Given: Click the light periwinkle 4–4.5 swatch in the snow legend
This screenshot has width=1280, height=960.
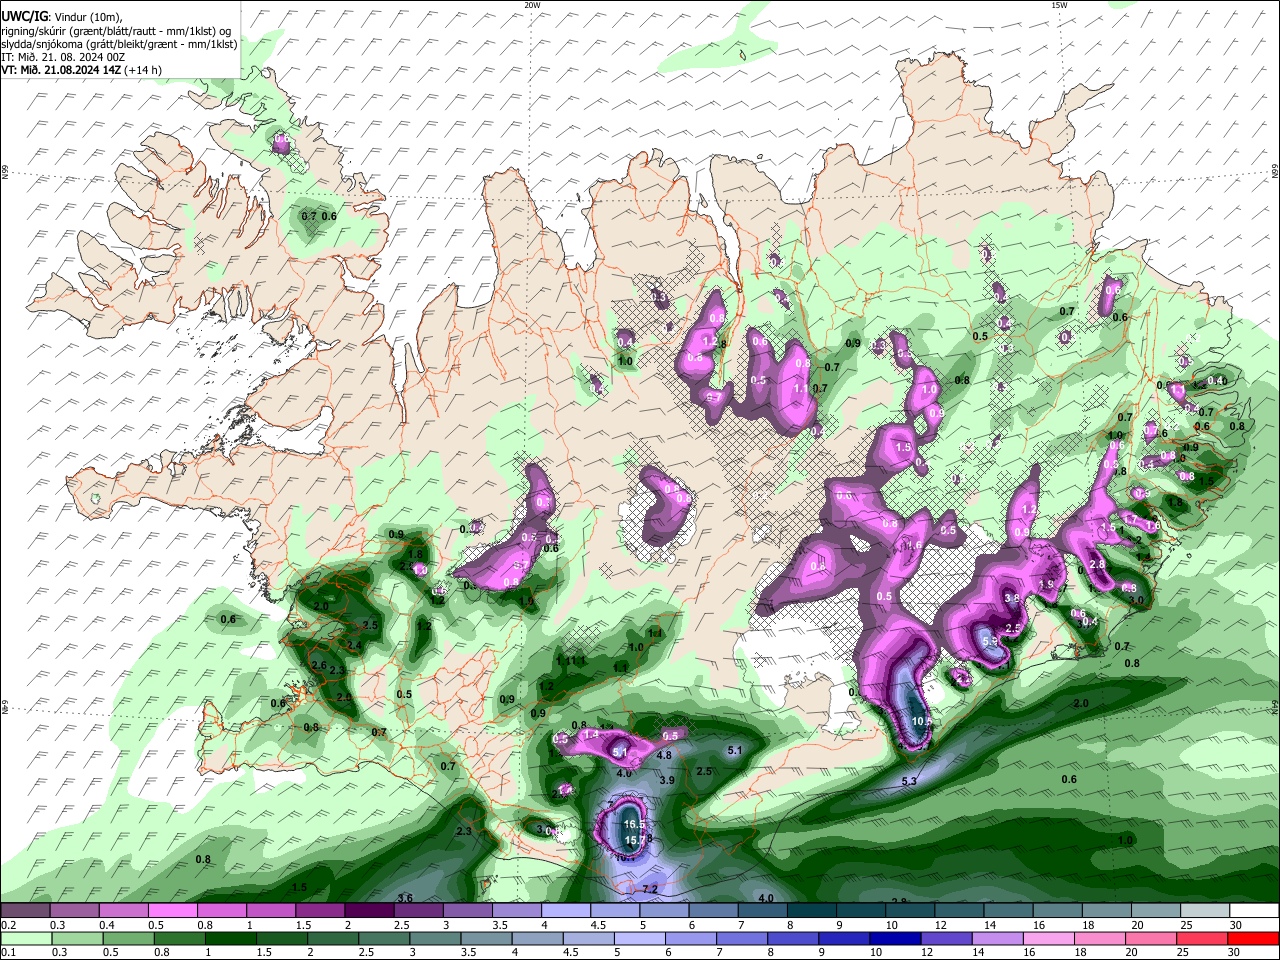Looking at the screenshot, I should (x=566, y=911).
